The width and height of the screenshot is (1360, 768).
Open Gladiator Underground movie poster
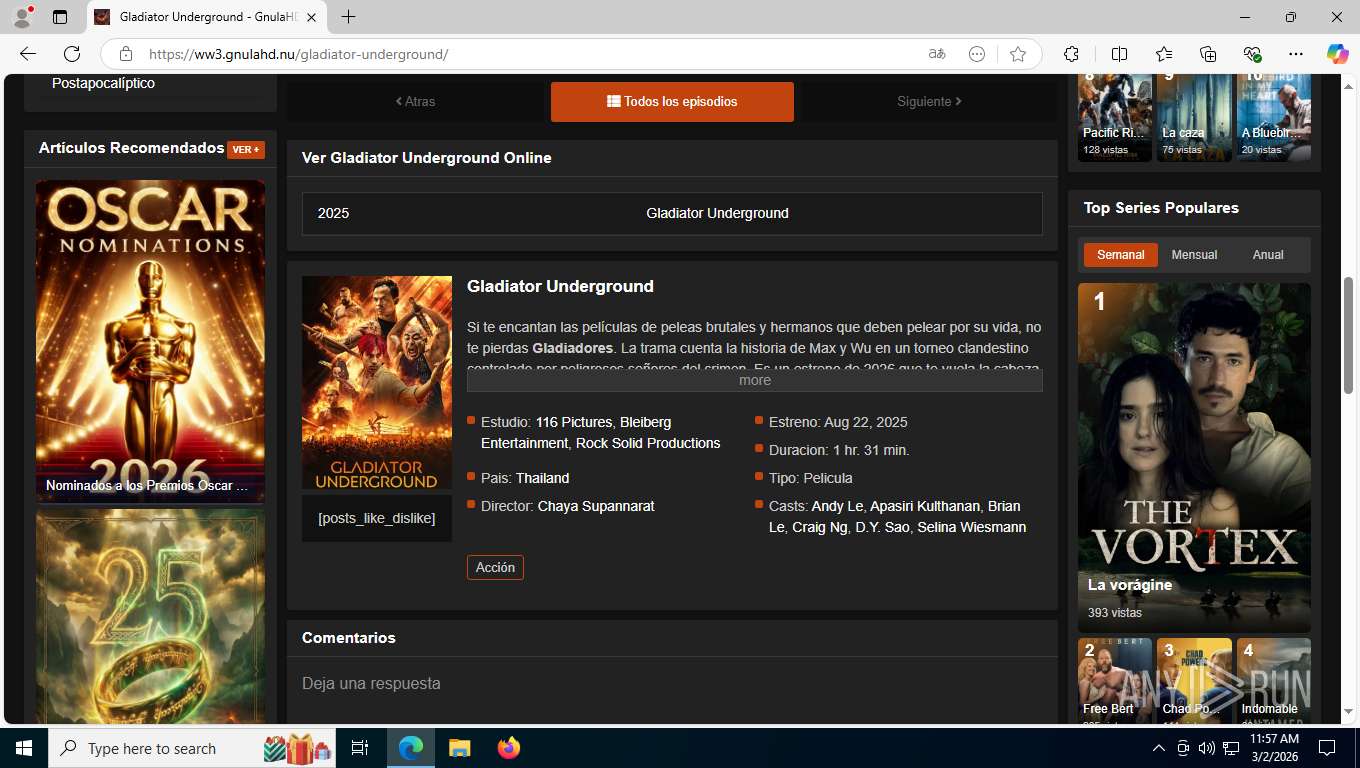tap(377, 383)
